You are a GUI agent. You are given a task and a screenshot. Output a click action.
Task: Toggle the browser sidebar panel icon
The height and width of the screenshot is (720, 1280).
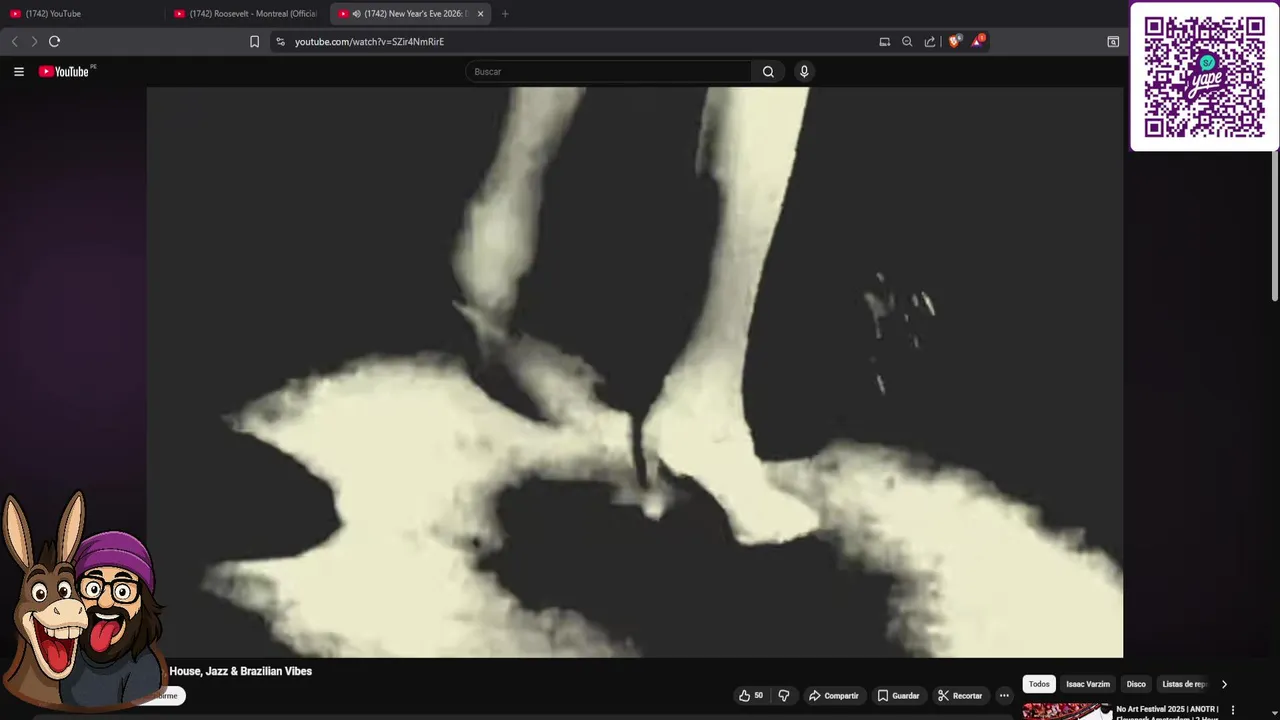pyautogui.click(x=1113, y=41)
